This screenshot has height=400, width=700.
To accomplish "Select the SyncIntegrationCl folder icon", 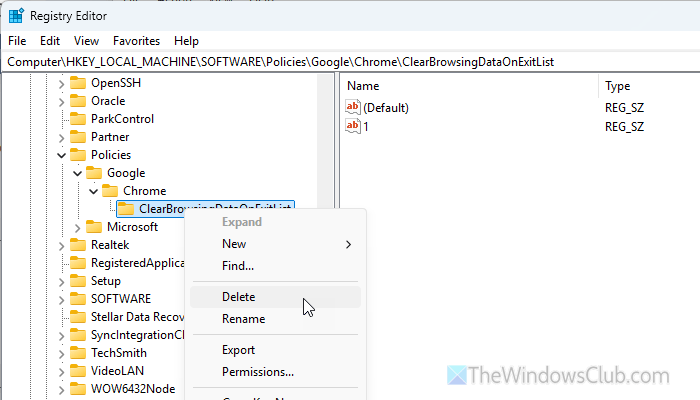I will tap(78, 335).
